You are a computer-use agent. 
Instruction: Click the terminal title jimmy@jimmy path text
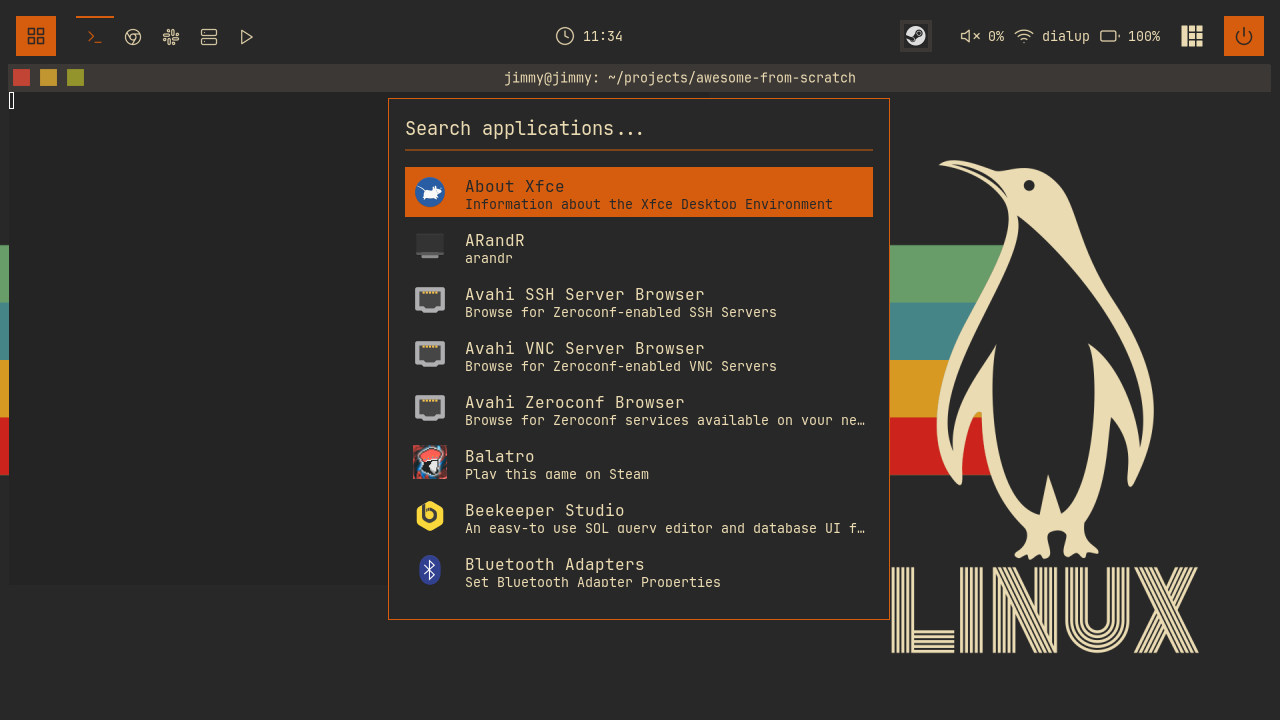pyautogui.click(x=680, y=78)
